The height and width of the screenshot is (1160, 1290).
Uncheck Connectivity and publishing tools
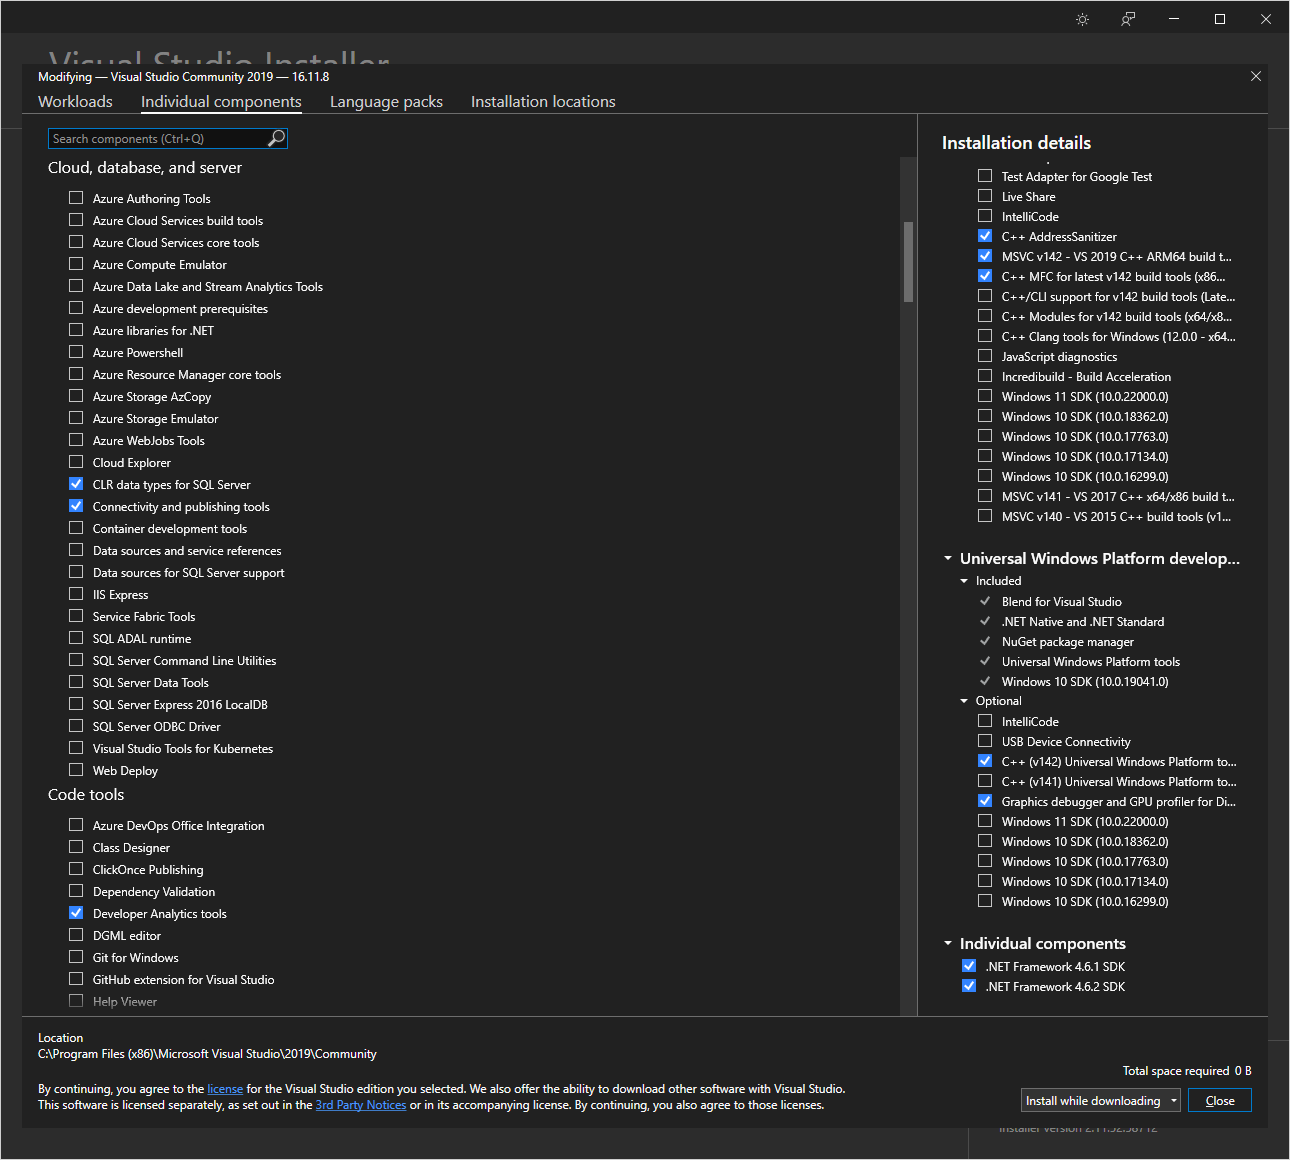(76, 506)
